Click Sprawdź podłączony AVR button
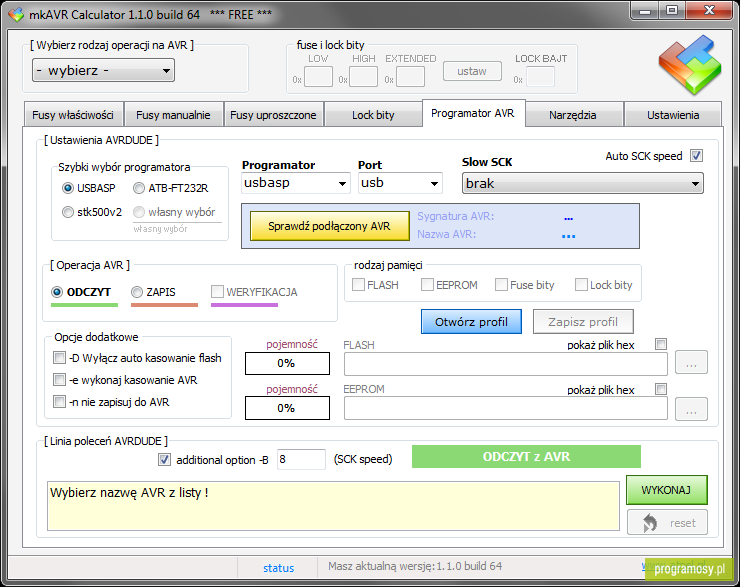Screen dimensions: 740x587 329,226
